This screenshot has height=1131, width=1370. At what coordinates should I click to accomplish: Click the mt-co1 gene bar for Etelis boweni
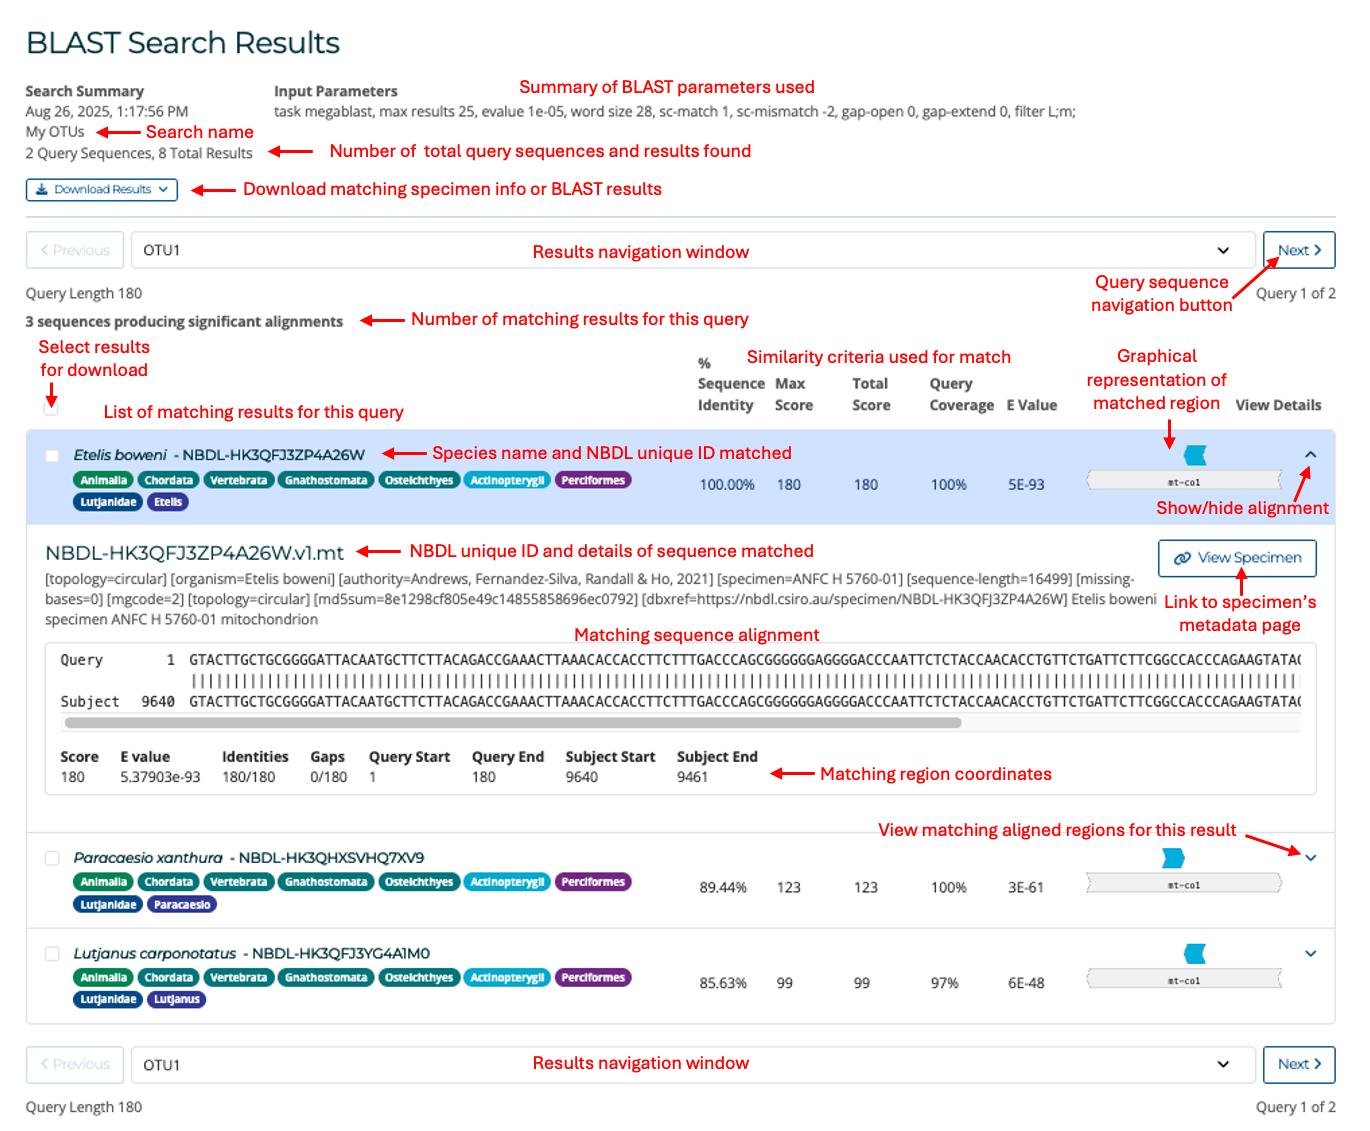(x=1184, y=482)
